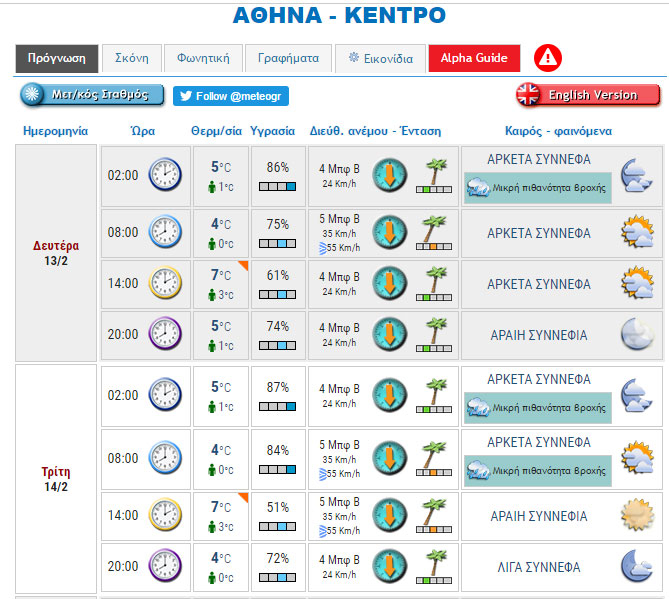Click the clock icon for Monday 02:00
This screenshot has width=669, height=599.
click(165, 175)
